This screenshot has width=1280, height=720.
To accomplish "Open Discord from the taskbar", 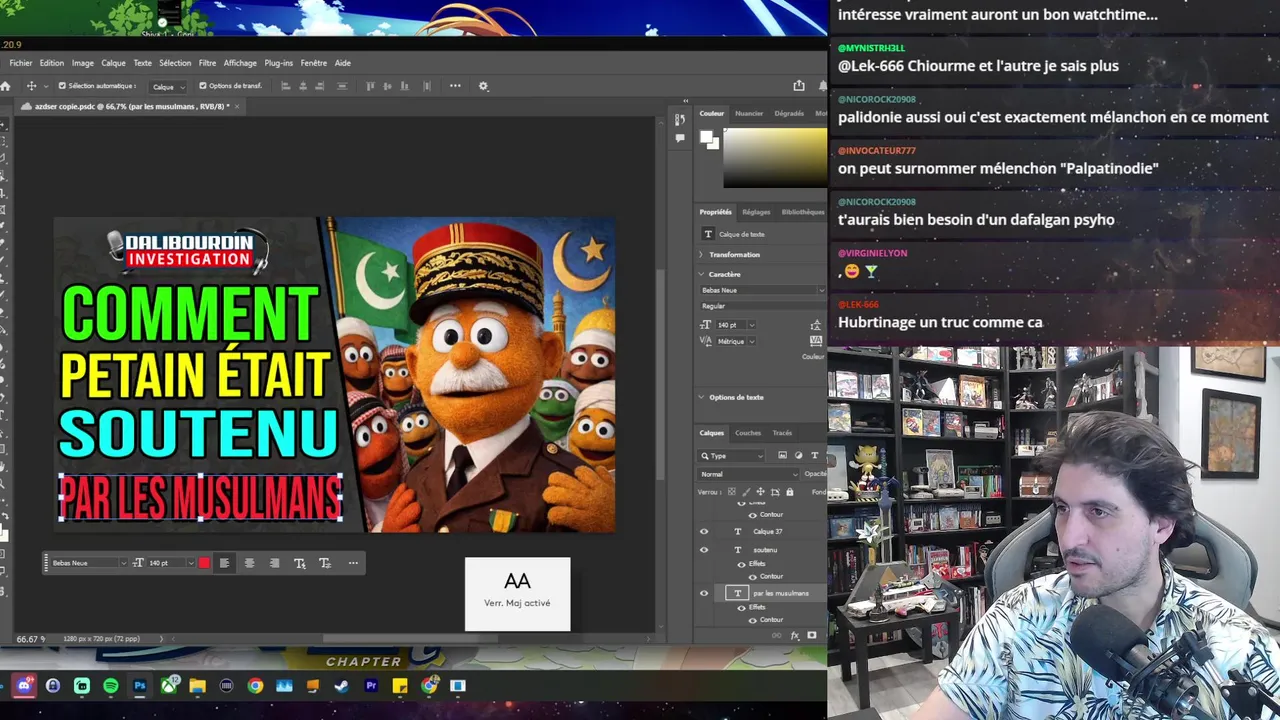I will coord(24,686).
